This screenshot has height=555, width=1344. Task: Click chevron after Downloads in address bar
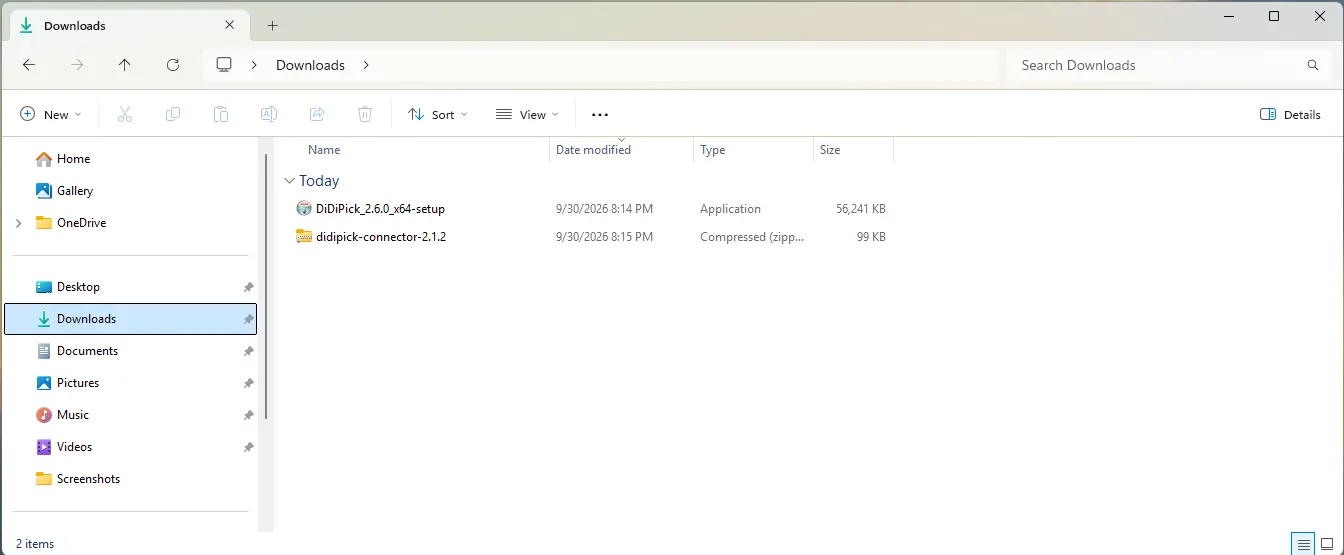(x=366, y=65)
